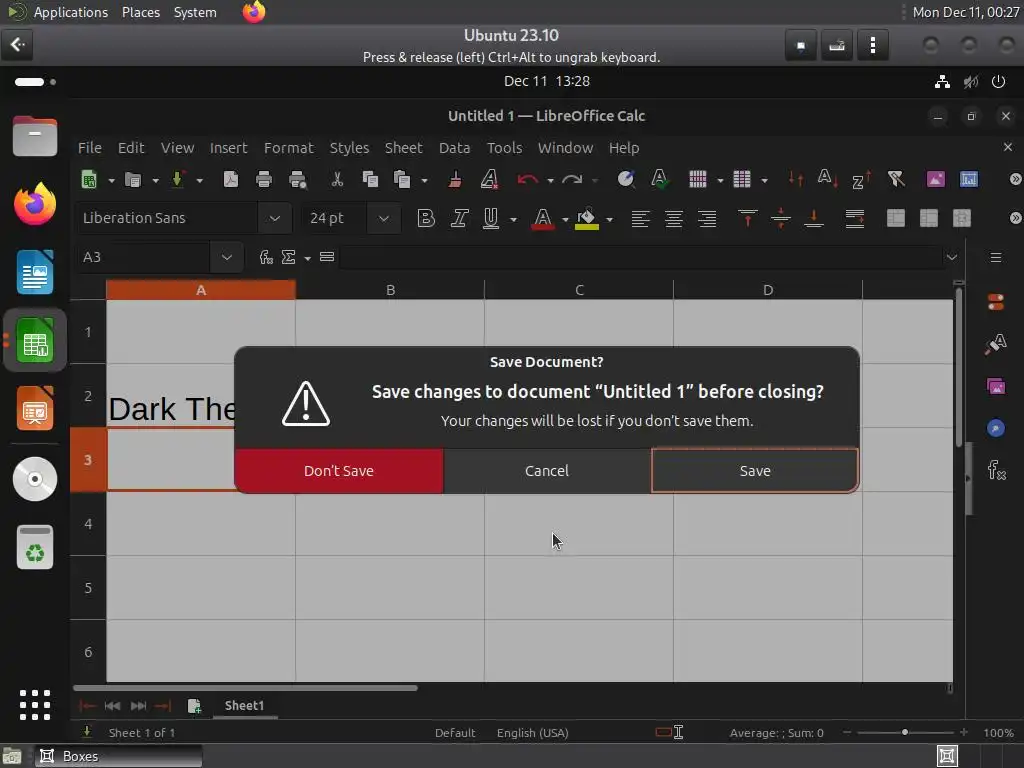Open the Edit menu
This screenshot has height=768, width=1024.
coord(131,148)
